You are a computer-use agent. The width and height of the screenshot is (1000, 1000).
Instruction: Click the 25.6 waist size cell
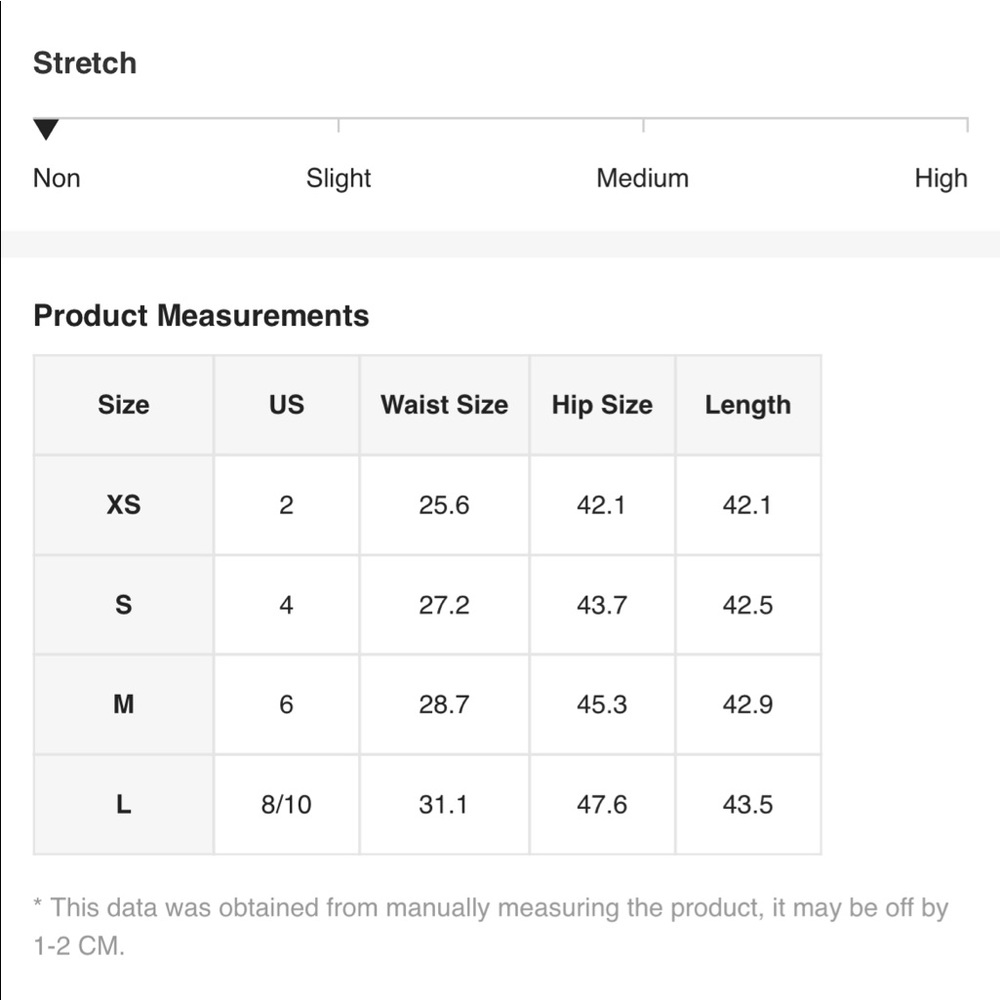pos(445,505)
